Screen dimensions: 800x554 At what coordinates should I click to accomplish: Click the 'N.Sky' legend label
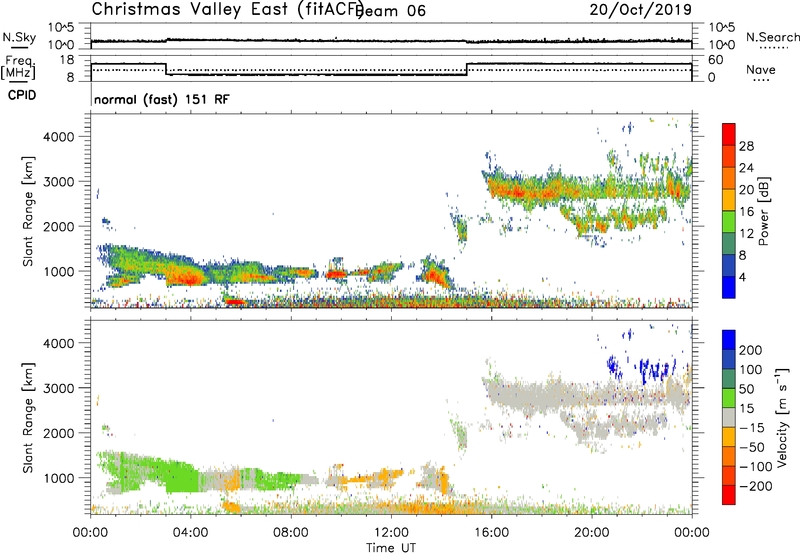(x=19, y=37)
